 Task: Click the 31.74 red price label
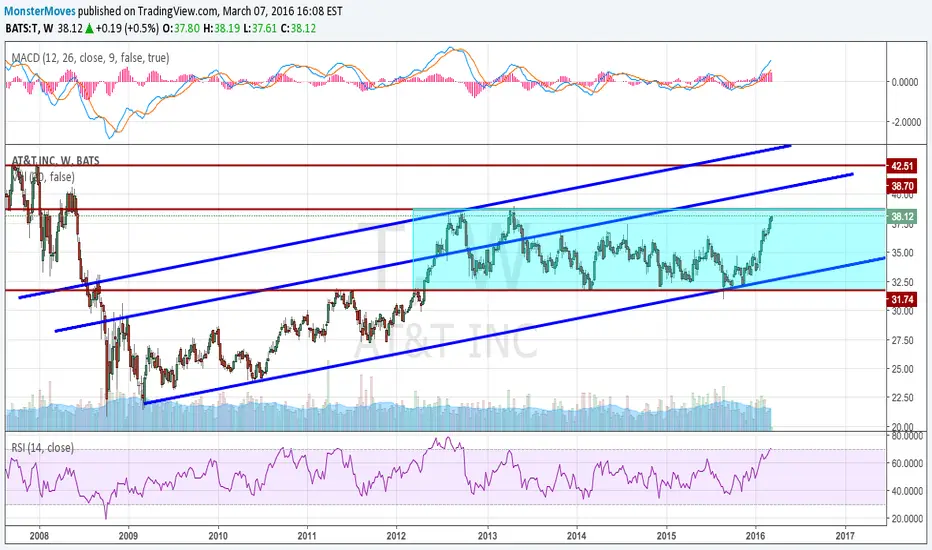tap(902, 300)
